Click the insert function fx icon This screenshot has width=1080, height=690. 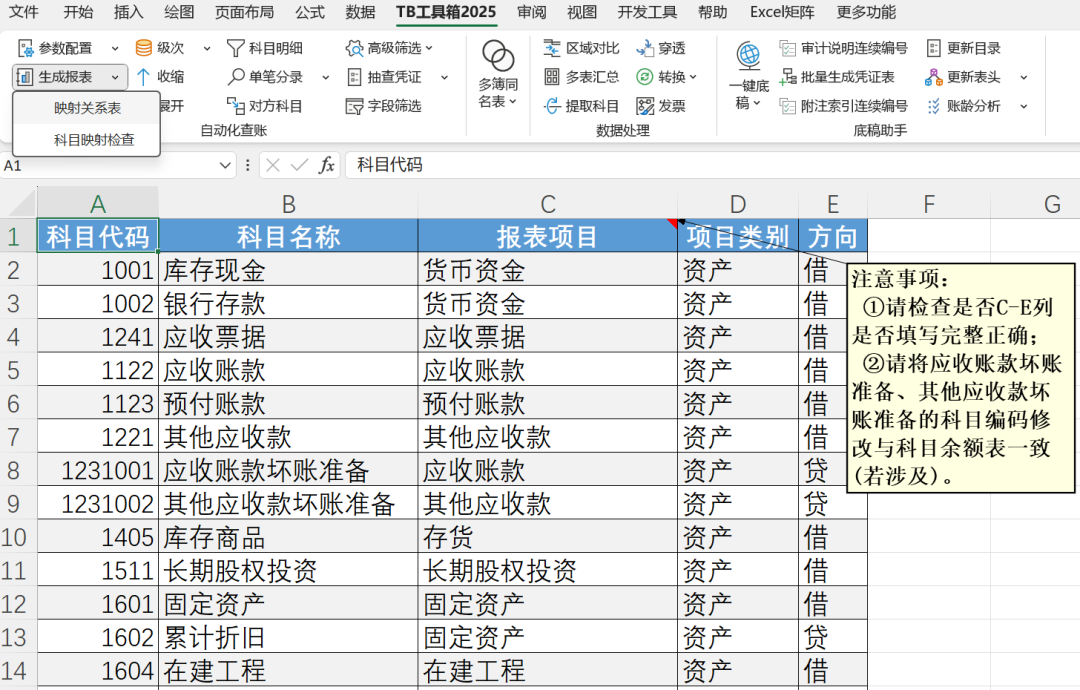326,165
